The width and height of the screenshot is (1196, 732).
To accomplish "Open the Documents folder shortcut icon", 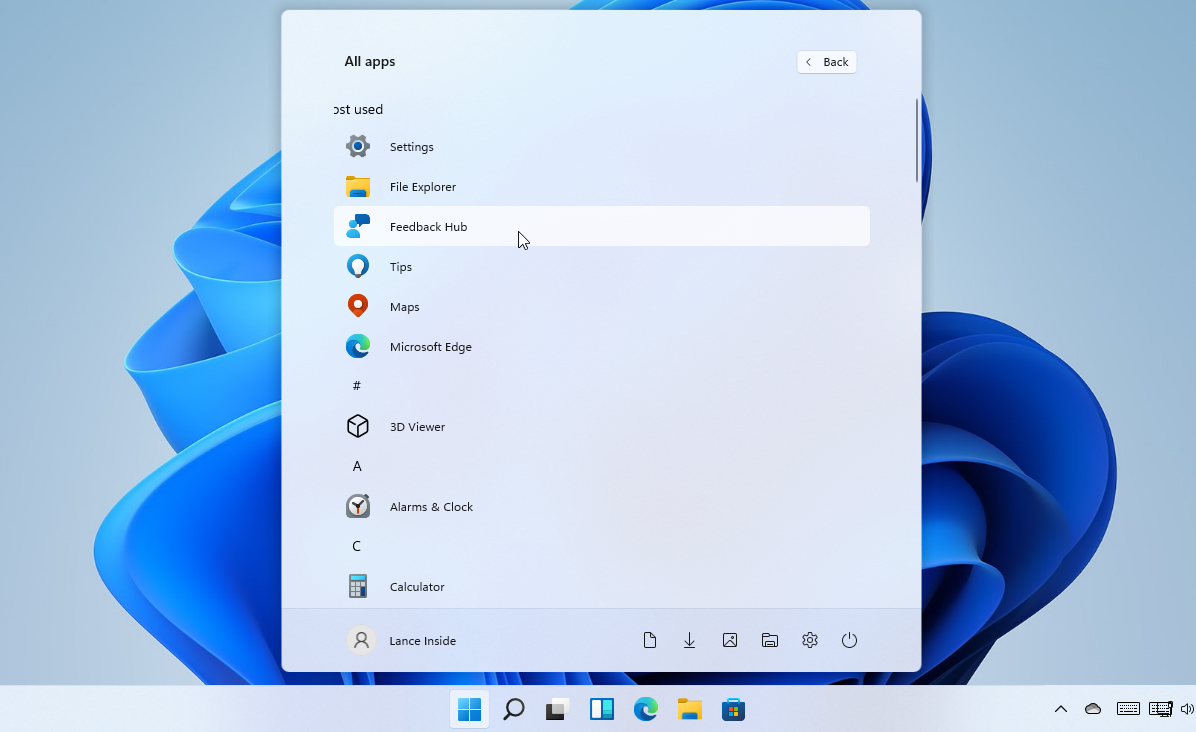I will coord(650,640).
